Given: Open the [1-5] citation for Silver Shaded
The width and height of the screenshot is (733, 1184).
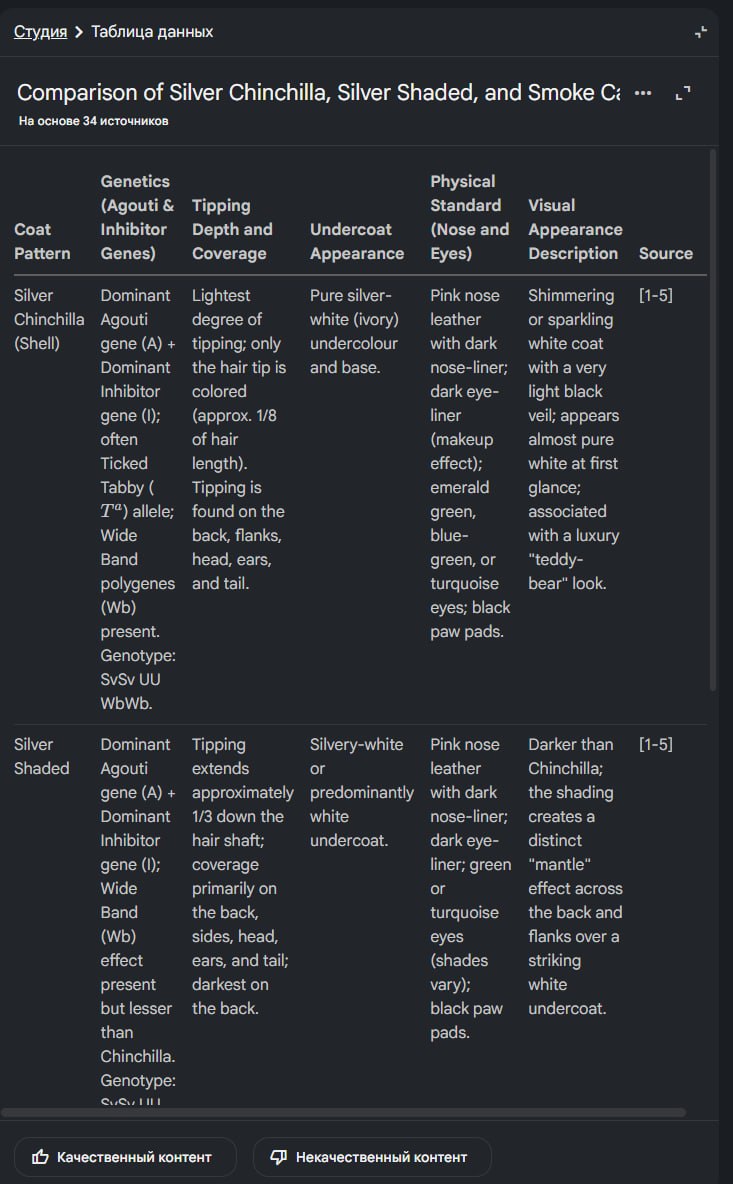Looking at the screenshot, I should 655,745.
